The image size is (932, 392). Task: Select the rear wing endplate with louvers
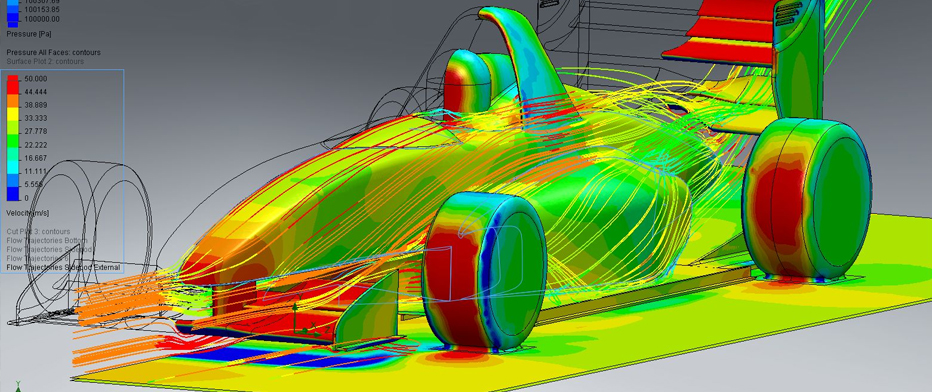(x=798, y=59)
